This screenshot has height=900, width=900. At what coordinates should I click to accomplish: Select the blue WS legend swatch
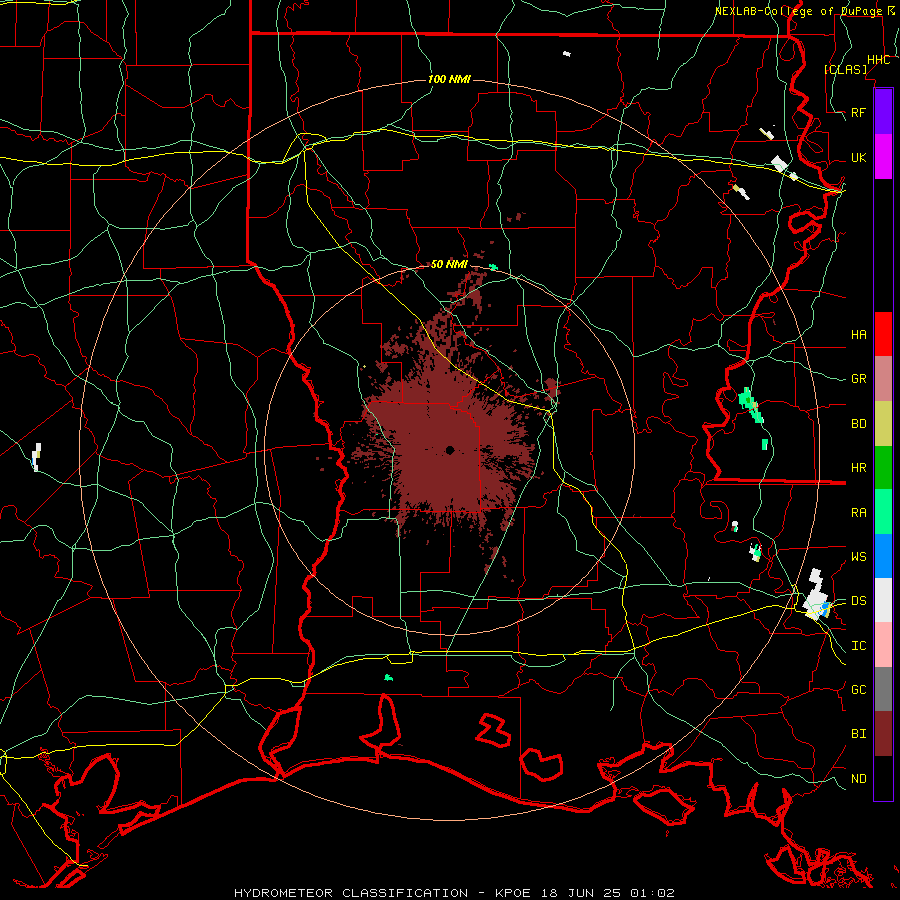click(883, 556)
